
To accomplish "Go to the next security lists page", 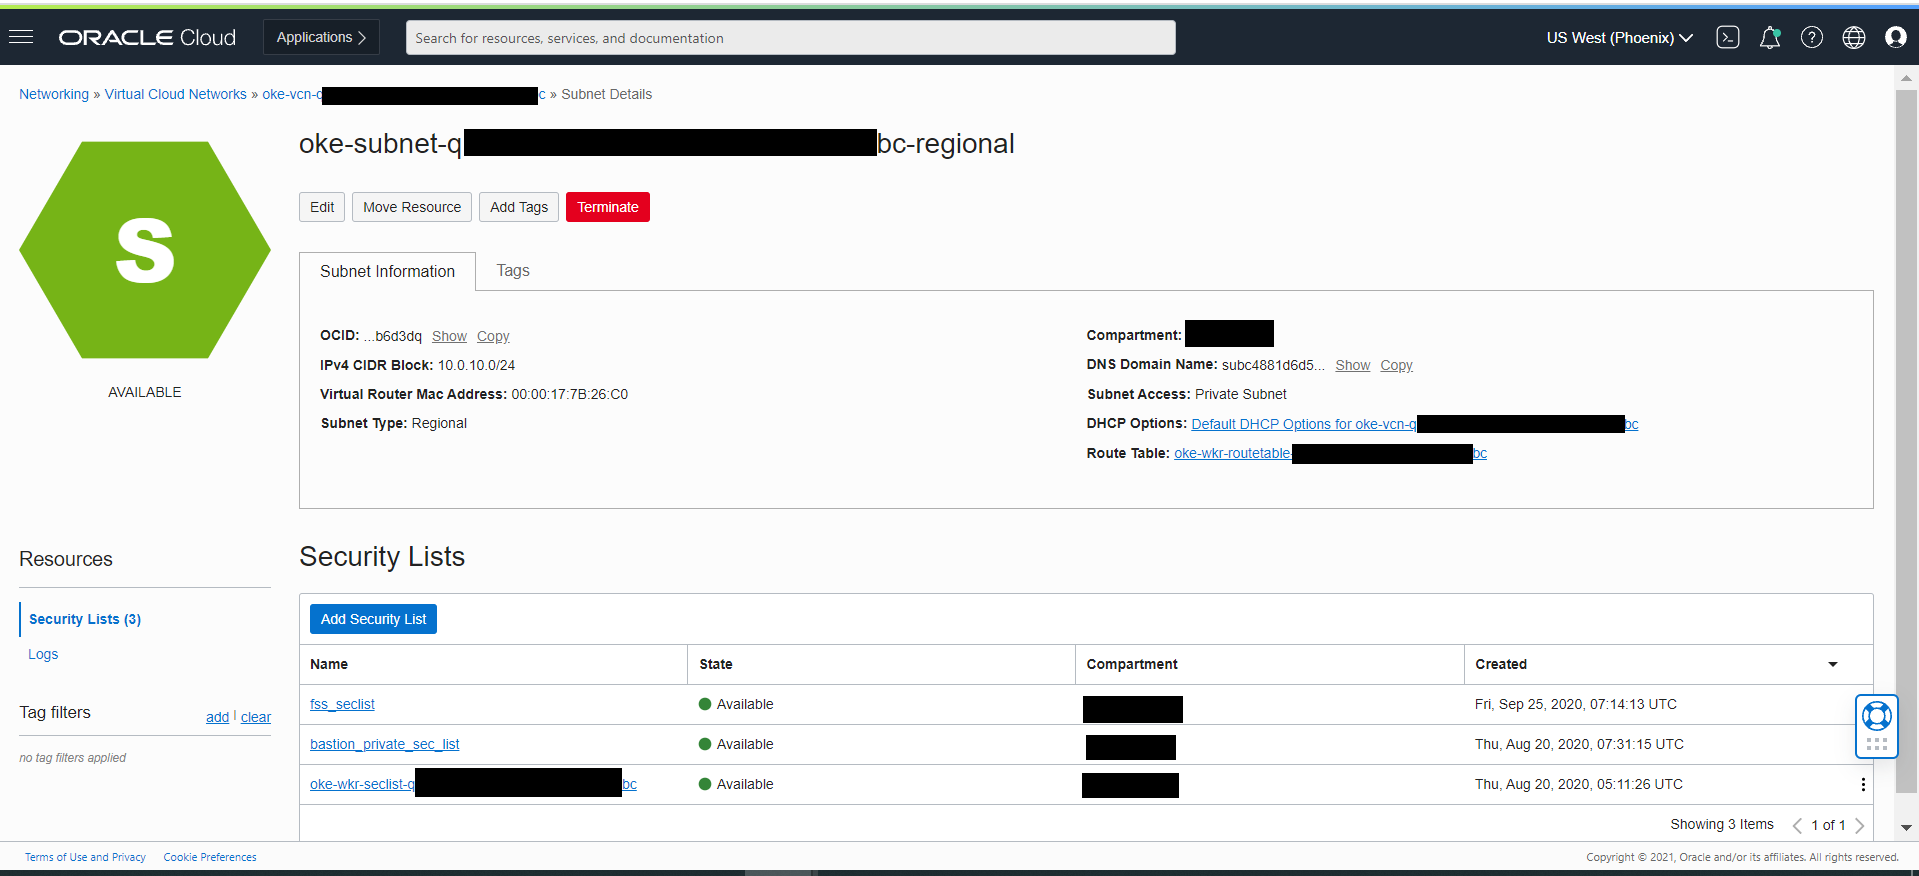I will [1859, 825].
